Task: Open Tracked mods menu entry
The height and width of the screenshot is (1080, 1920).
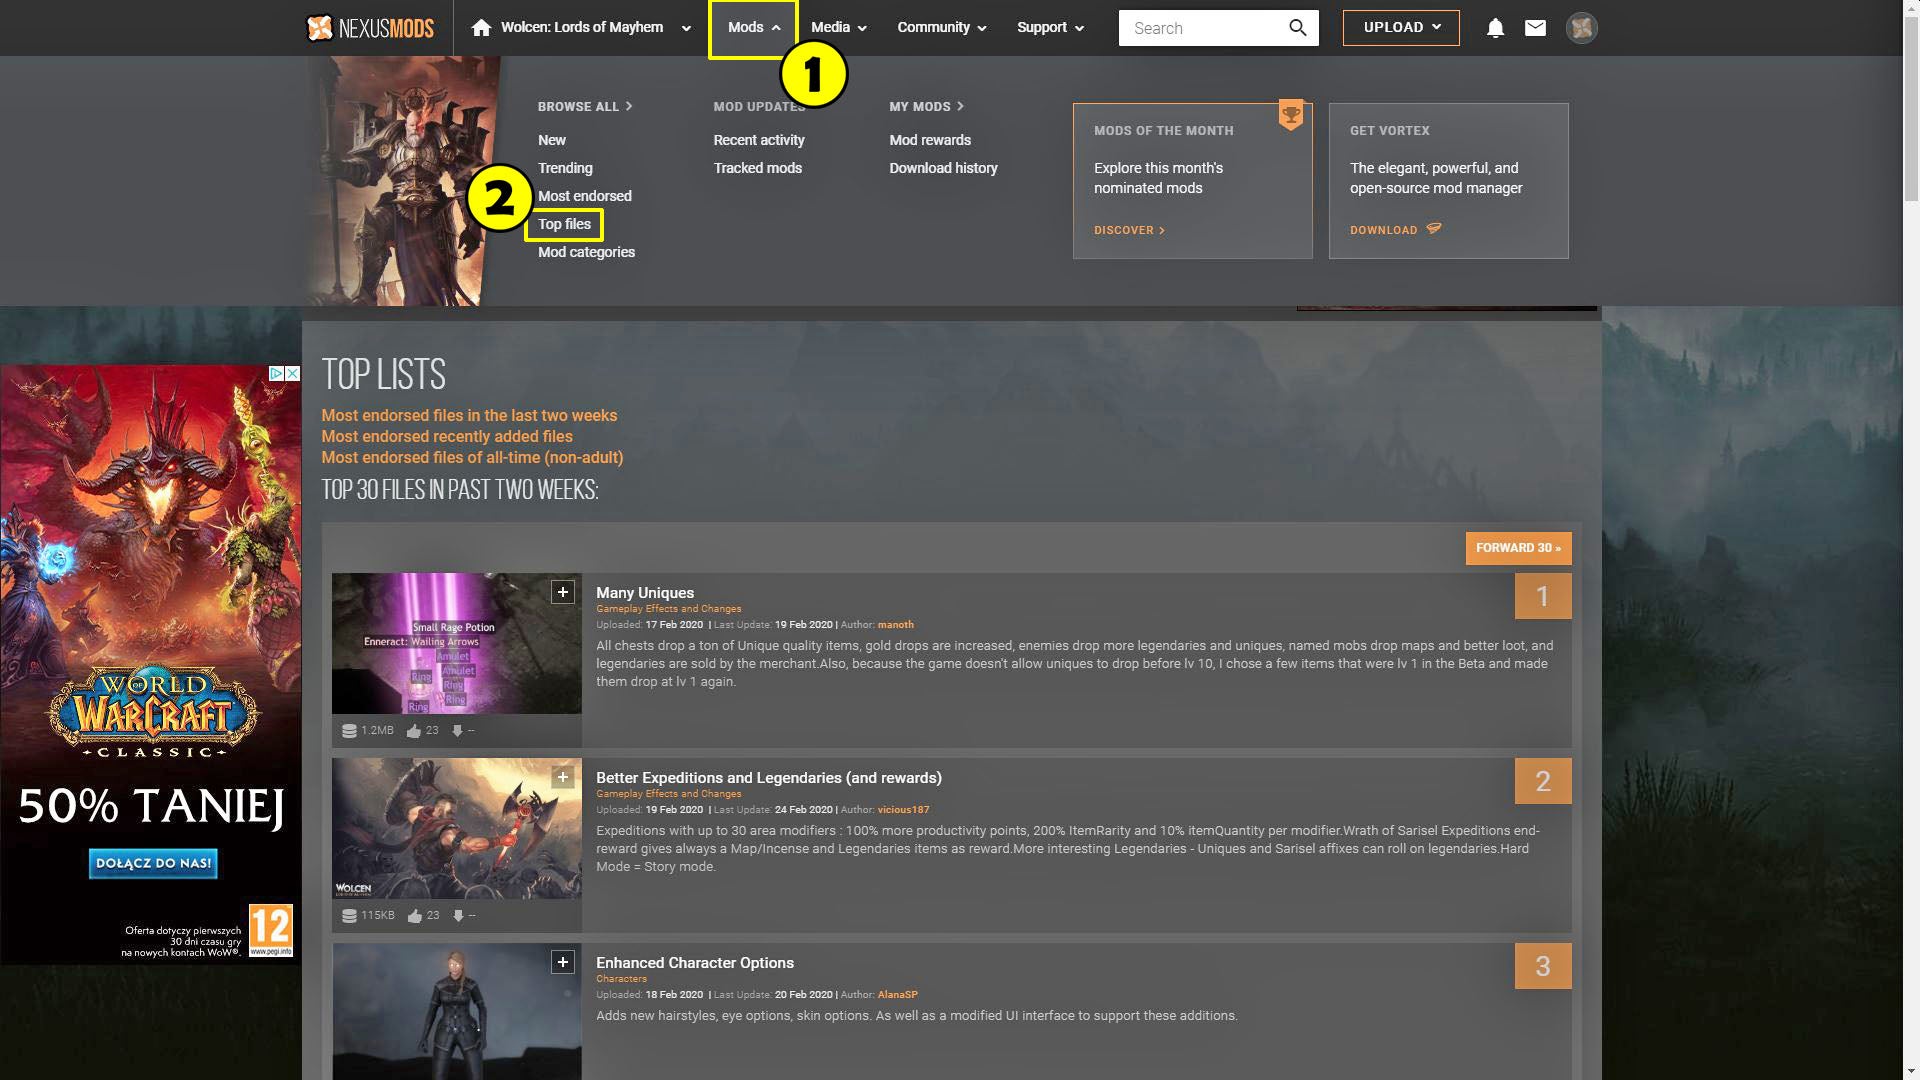Action: pyautogui.click(x=758, y=168)
